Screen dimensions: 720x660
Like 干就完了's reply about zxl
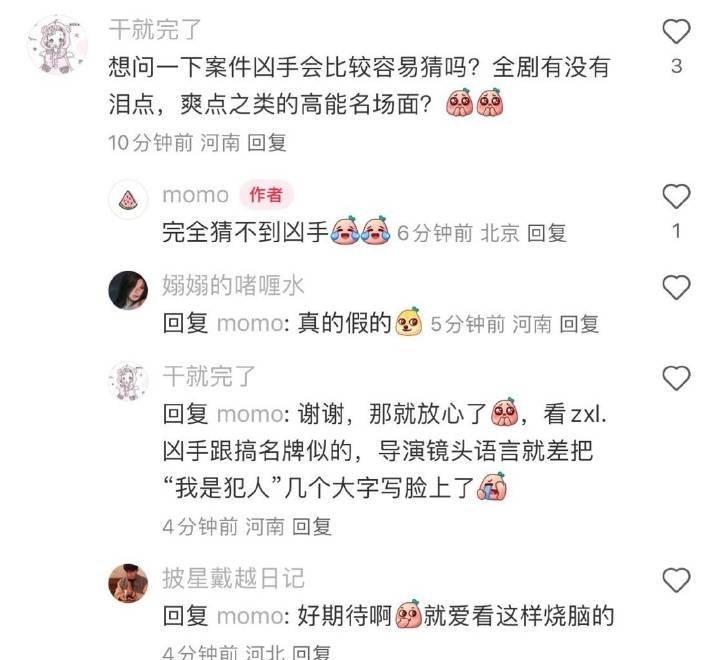[676, 378]
